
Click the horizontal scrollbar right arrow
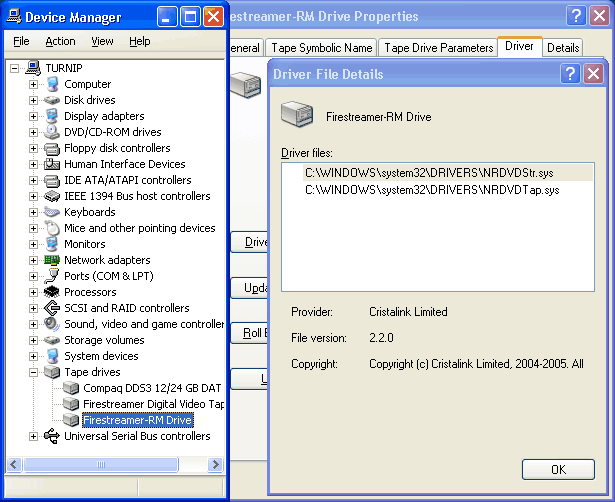215,465
